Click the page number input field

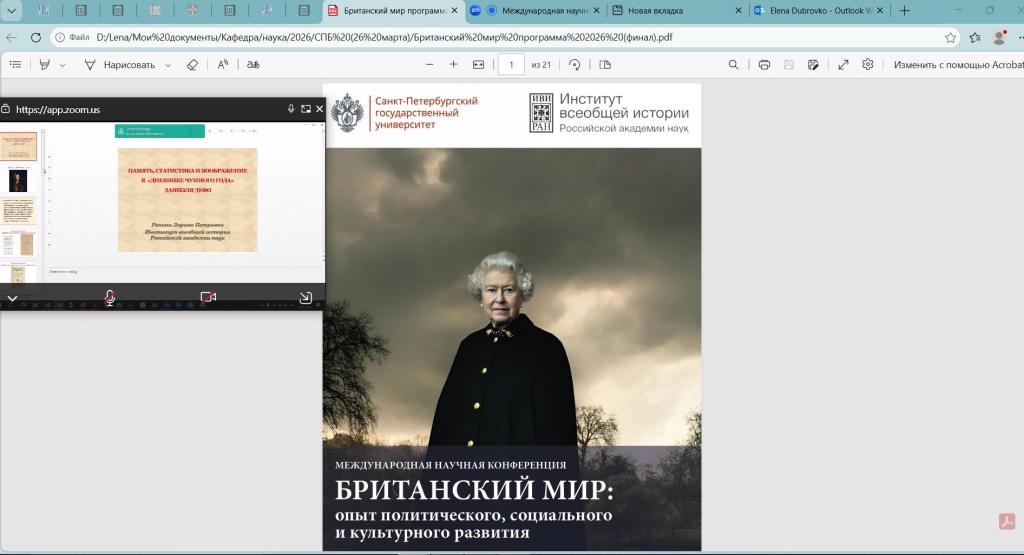click(x=511, y=64)
